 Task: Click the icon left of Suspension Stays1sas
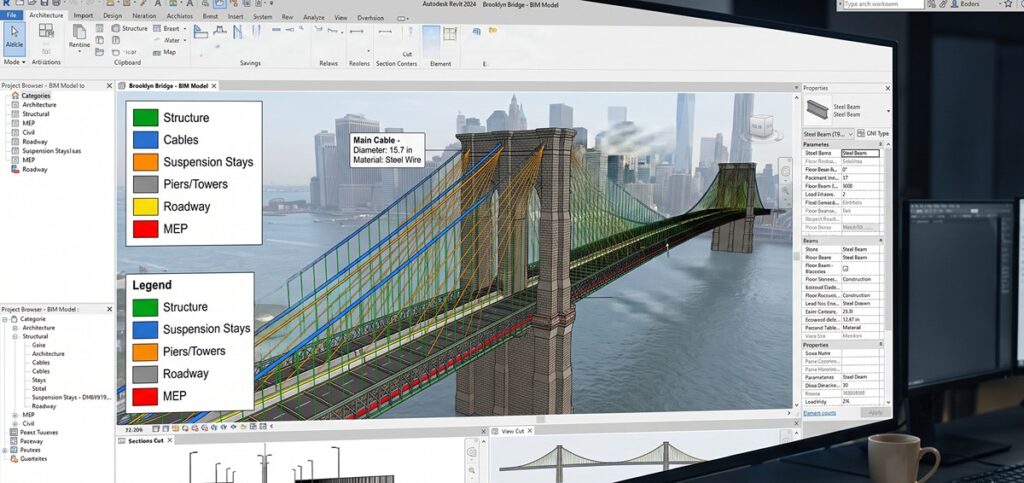pos(15,151)
